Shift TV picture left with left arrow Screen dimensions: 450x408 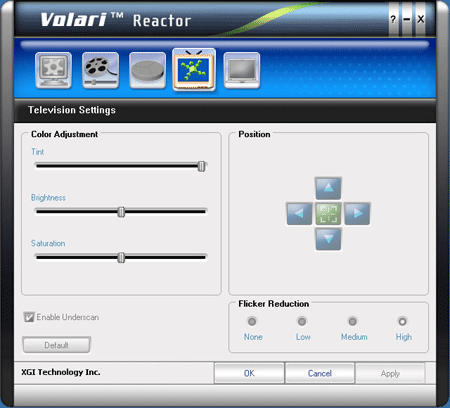click(299, 213)
